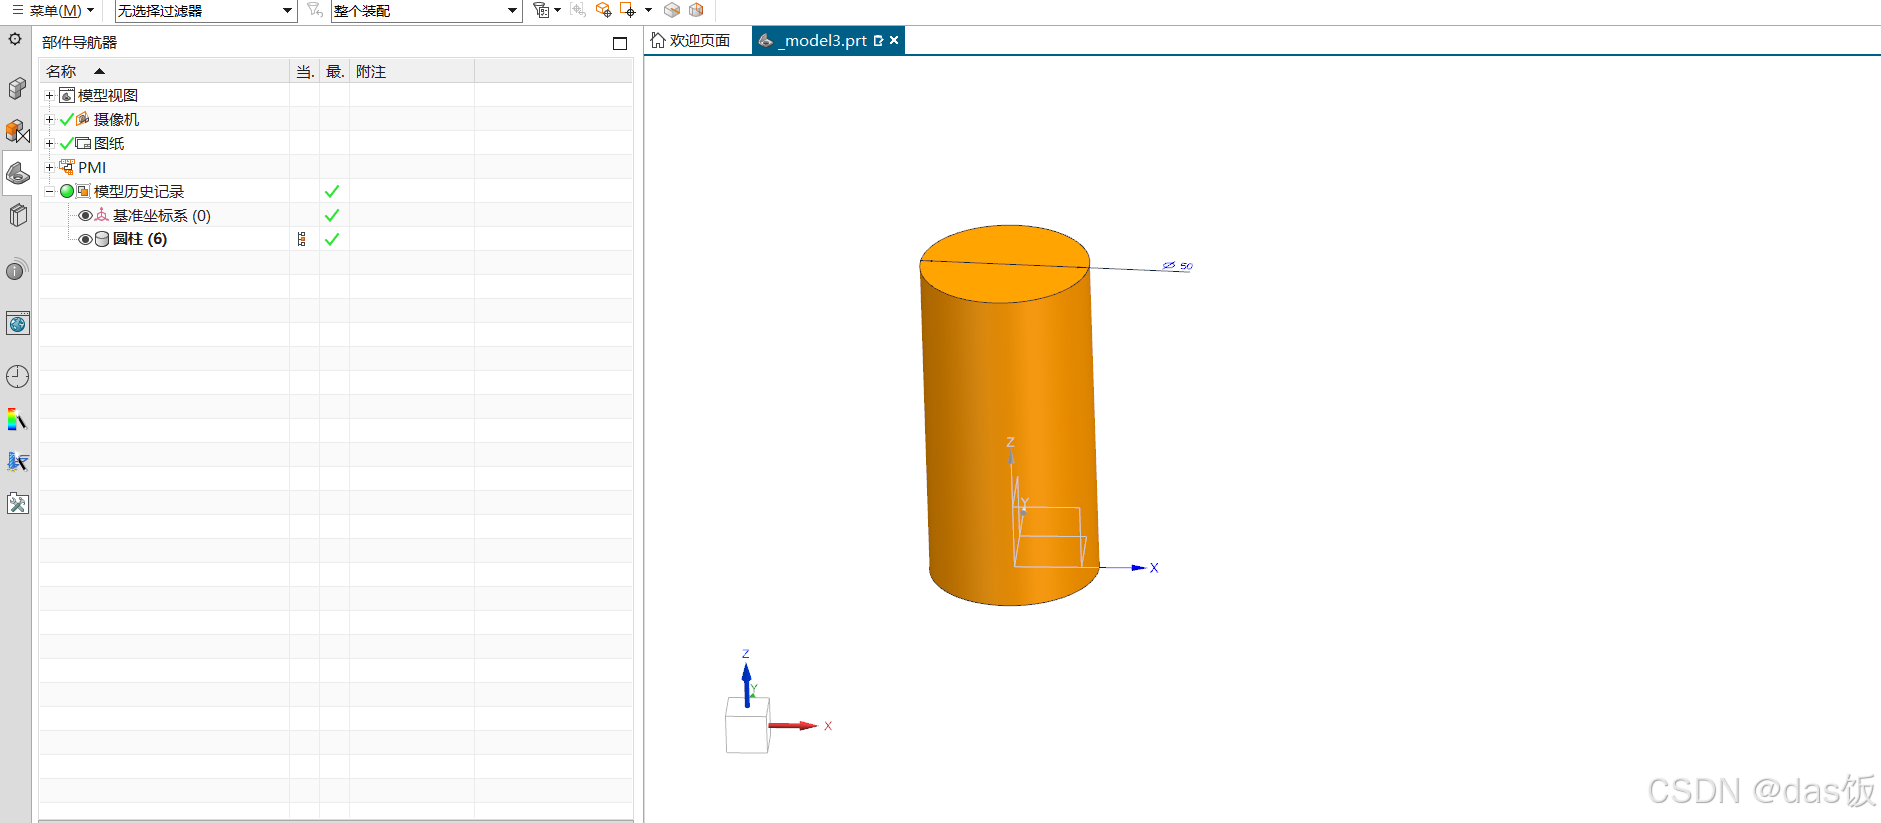Select the 模型历史记录 tree item

pos(139,191)
